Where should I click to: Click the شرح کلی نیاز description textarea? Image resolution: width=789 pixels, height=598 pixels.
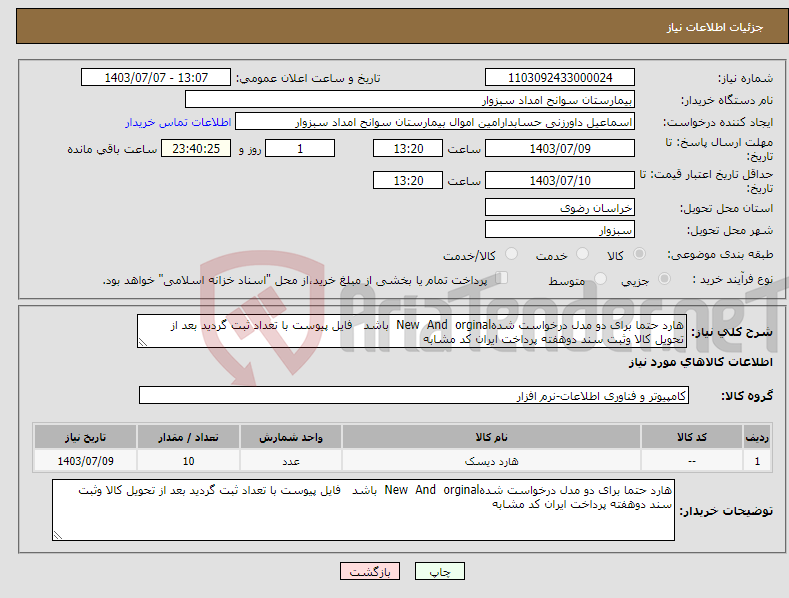(412, 331)
